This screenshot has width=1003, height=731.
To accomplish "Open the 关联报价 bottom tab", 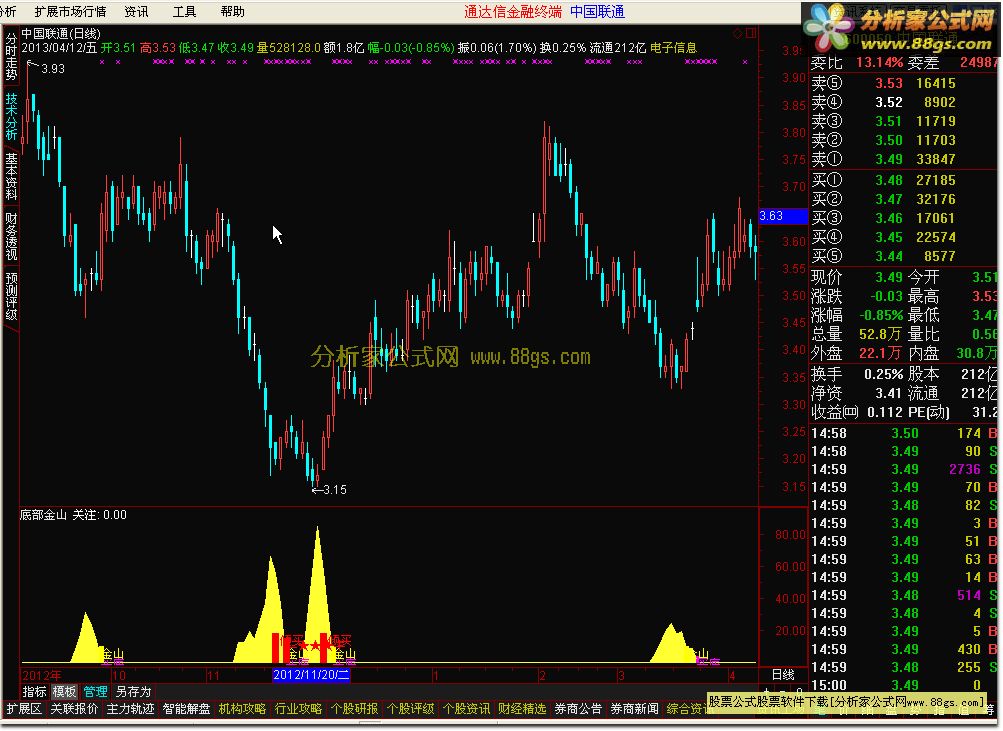I will coord(74,709).
